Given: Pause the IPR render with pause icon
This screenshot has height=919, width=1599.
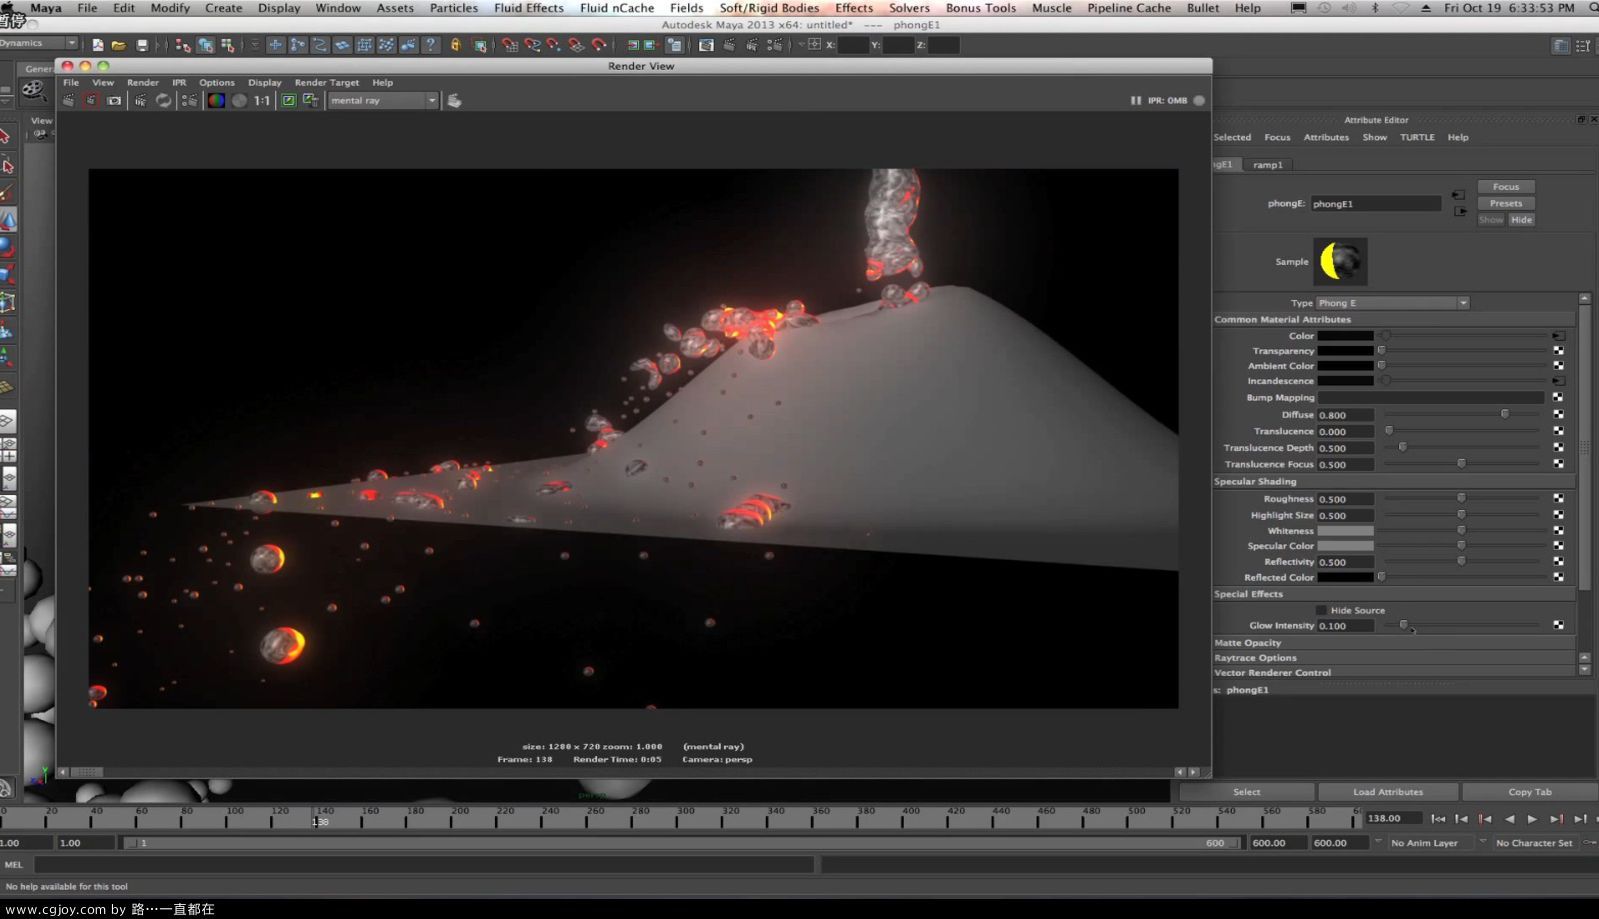Looking at the screenshot, I should (x=1135, y=100).
